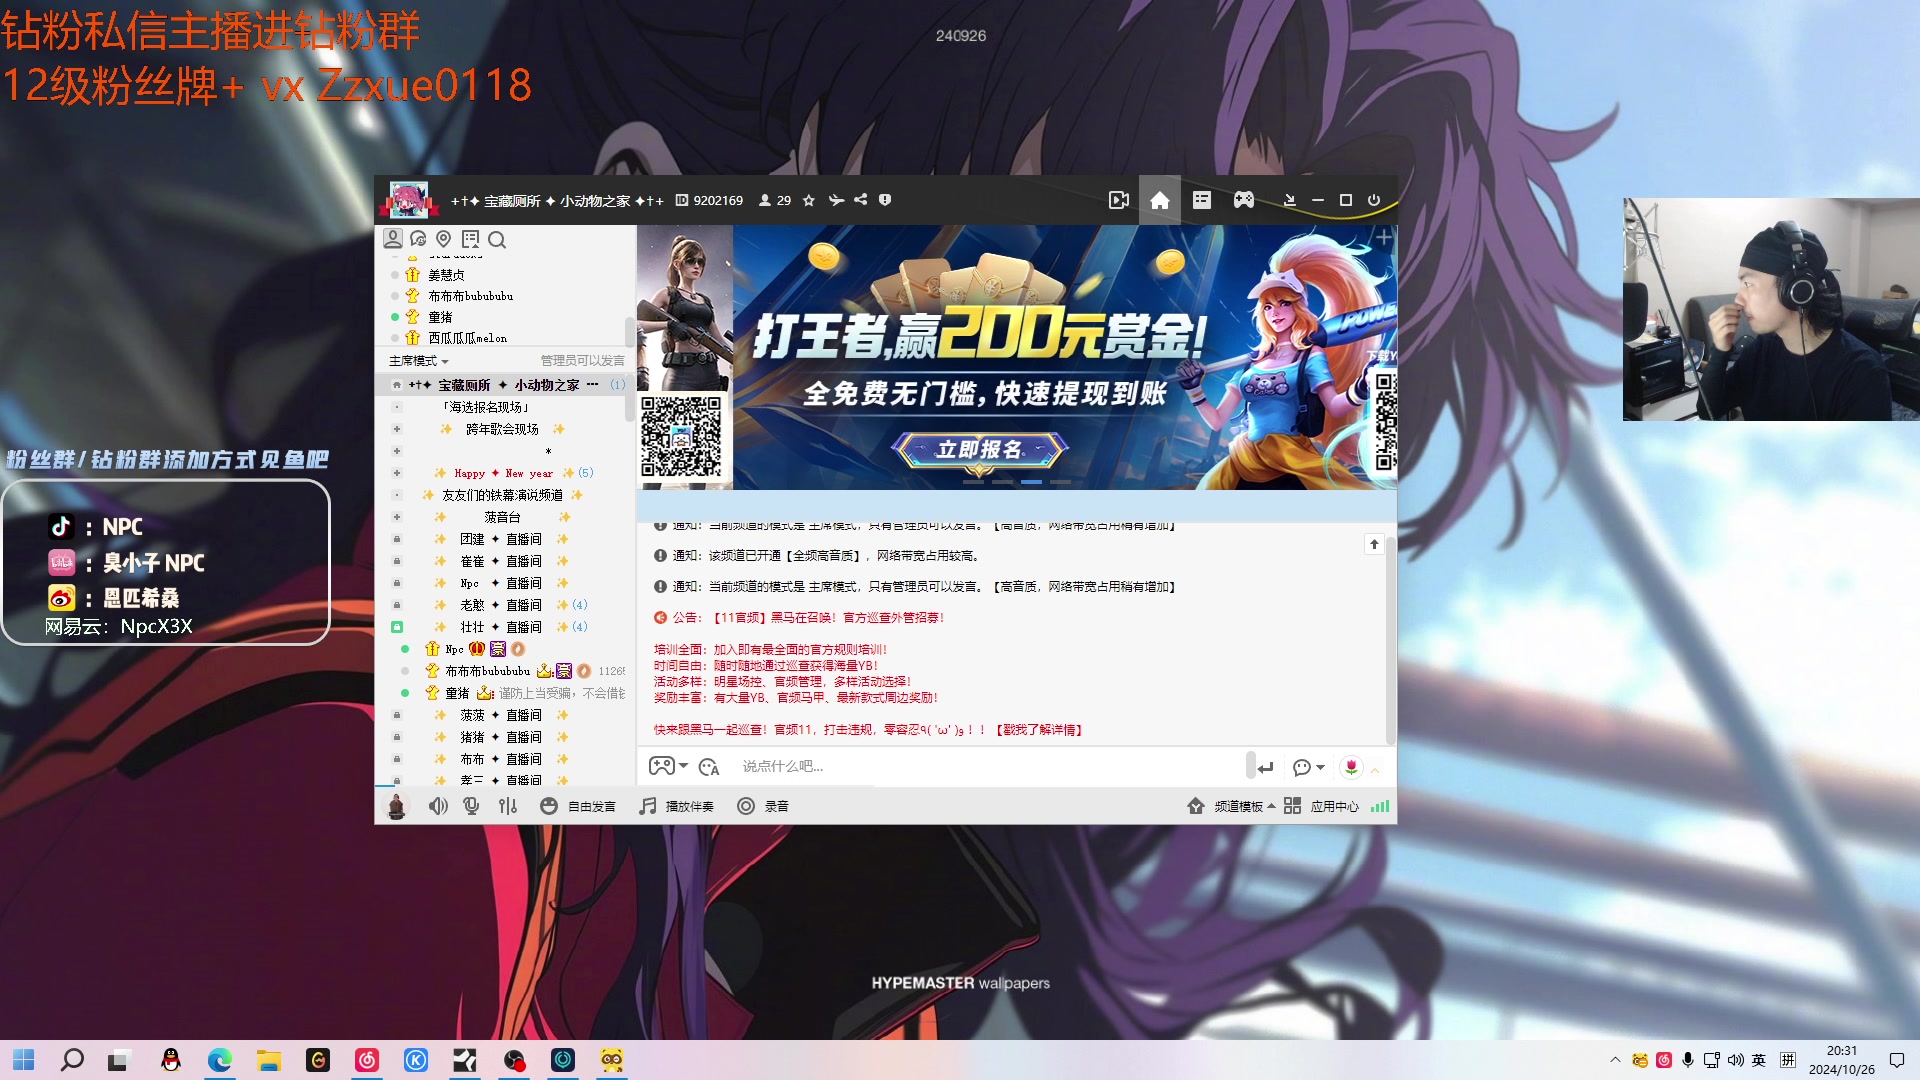The image size is (1920, 1080).
Task: Click the download arrow icon in title bar
Action: click(1290, 200)
